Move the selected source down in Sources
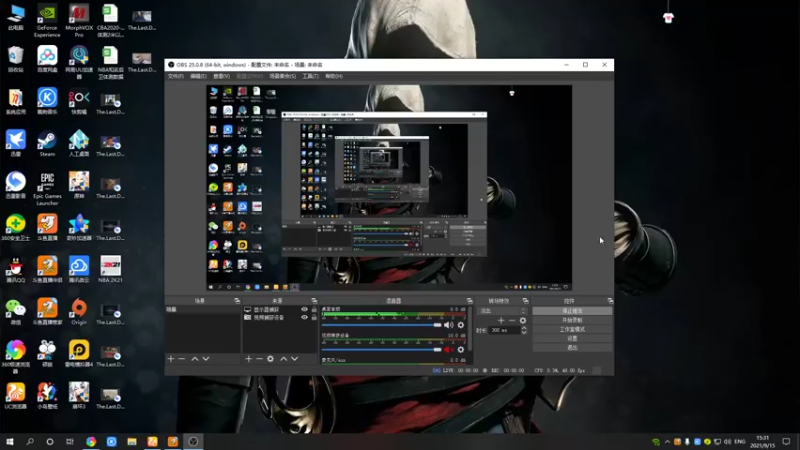This screenshot has width=800, height=450. [295, 359]
